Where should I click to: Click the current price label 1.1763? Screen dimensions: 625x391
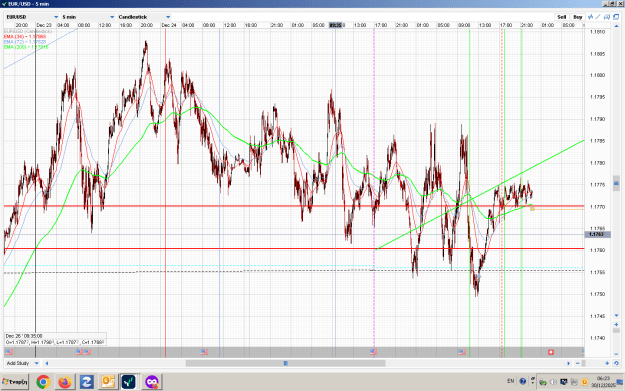pyautogui.click(x=597, y=234)
